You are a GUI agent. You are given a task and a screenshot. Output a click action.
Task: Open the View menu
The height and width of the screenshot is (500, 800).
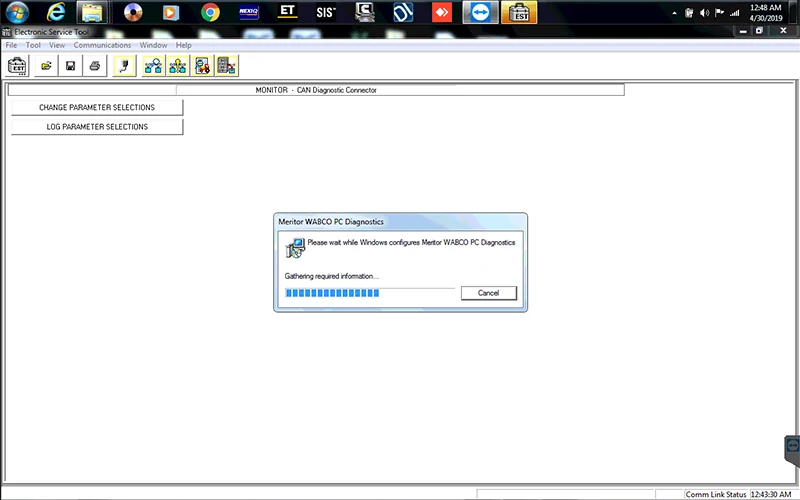[57, 45]
